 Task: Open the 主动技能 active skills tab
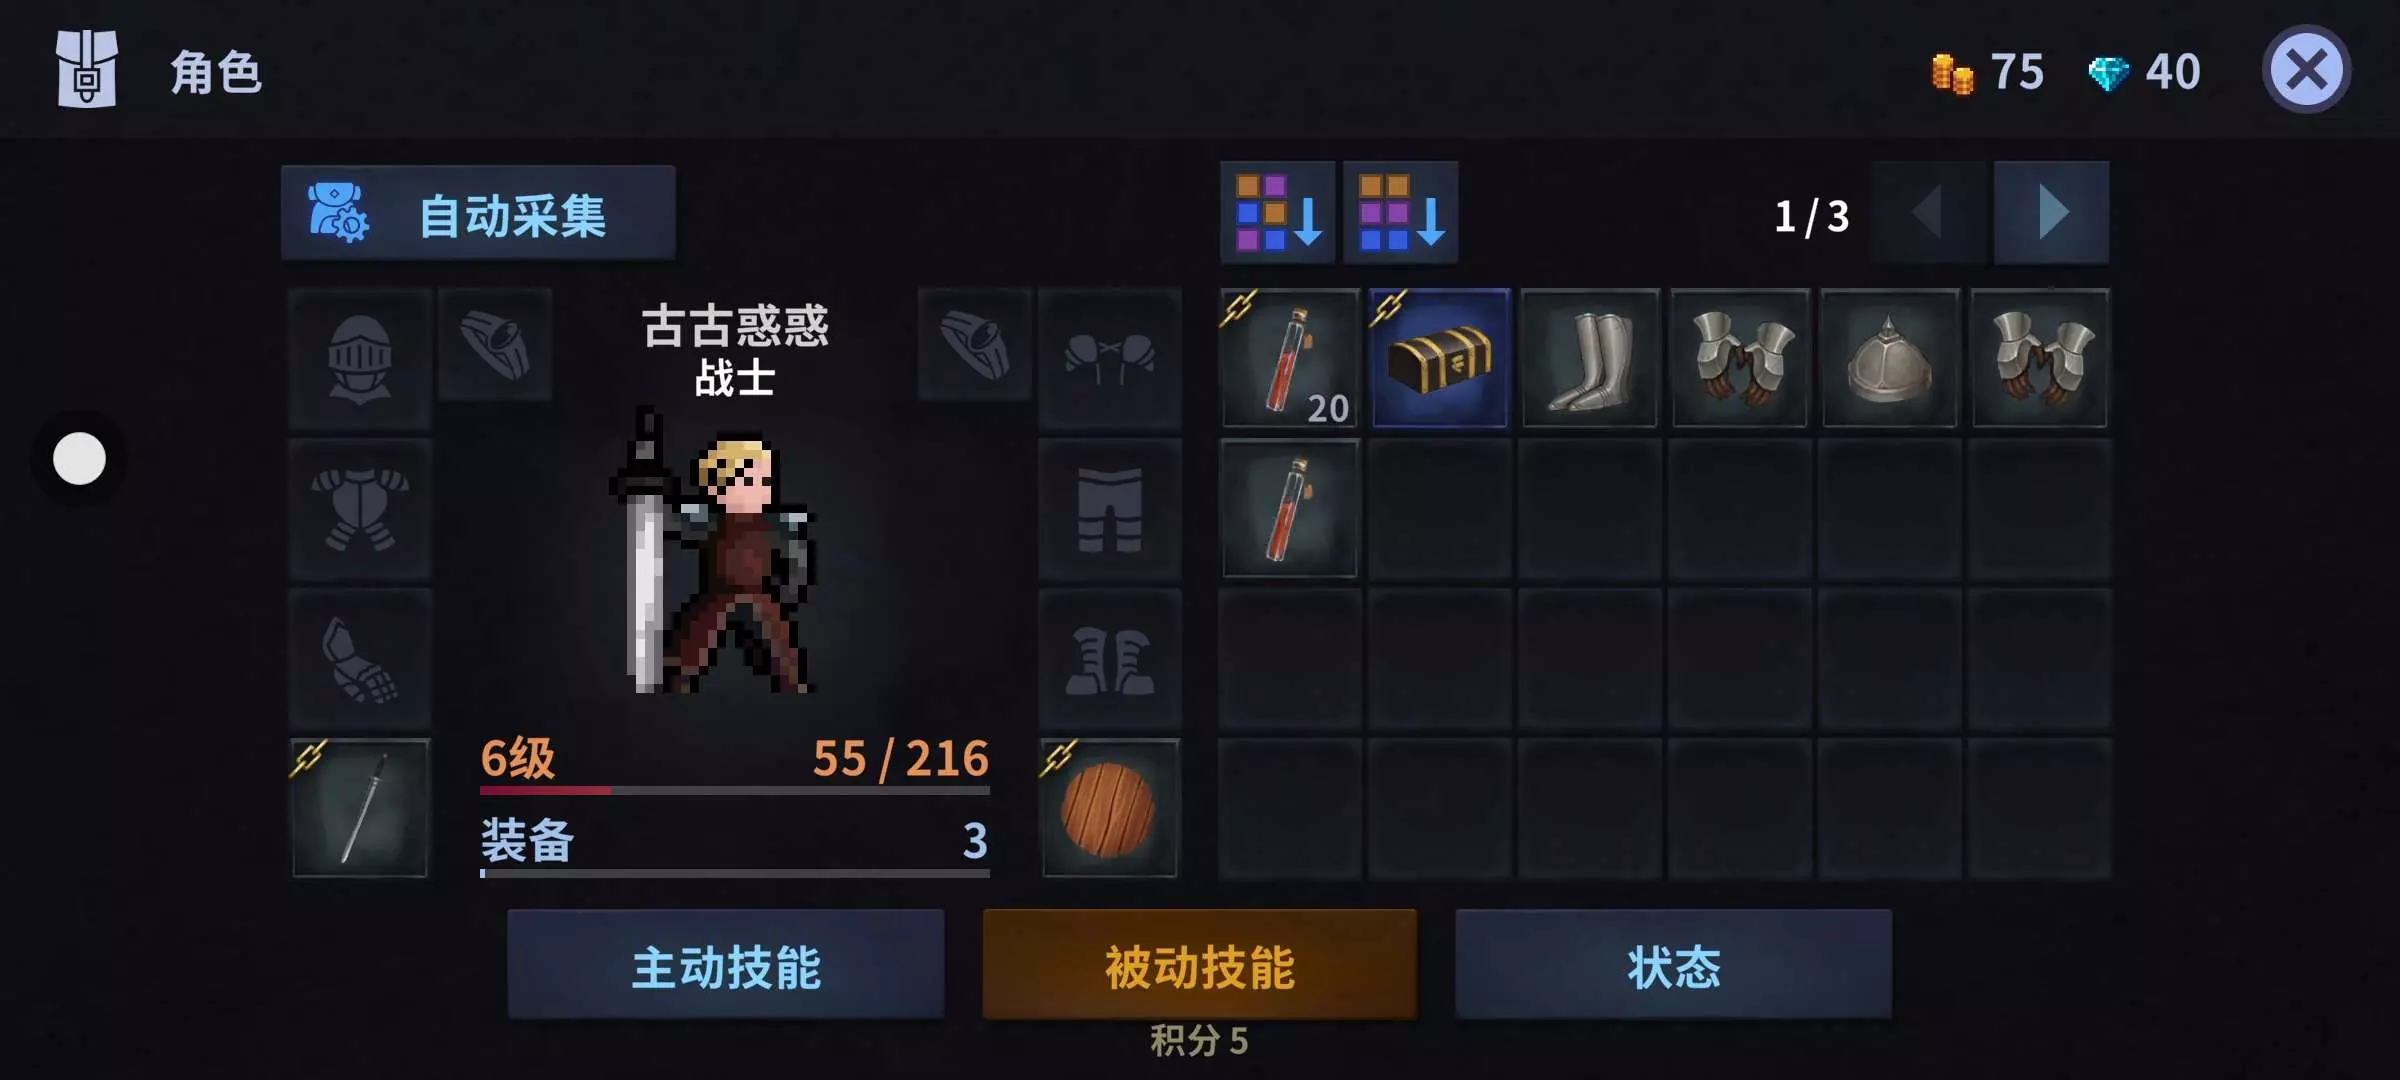[726, 965]
